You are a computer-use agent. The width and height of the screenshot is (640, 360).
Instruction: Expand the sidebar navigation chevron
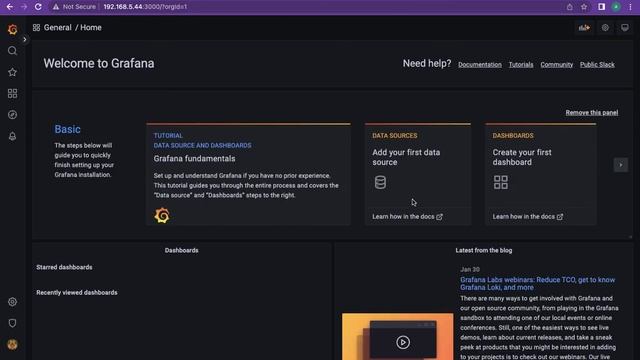tap(24, 40)
